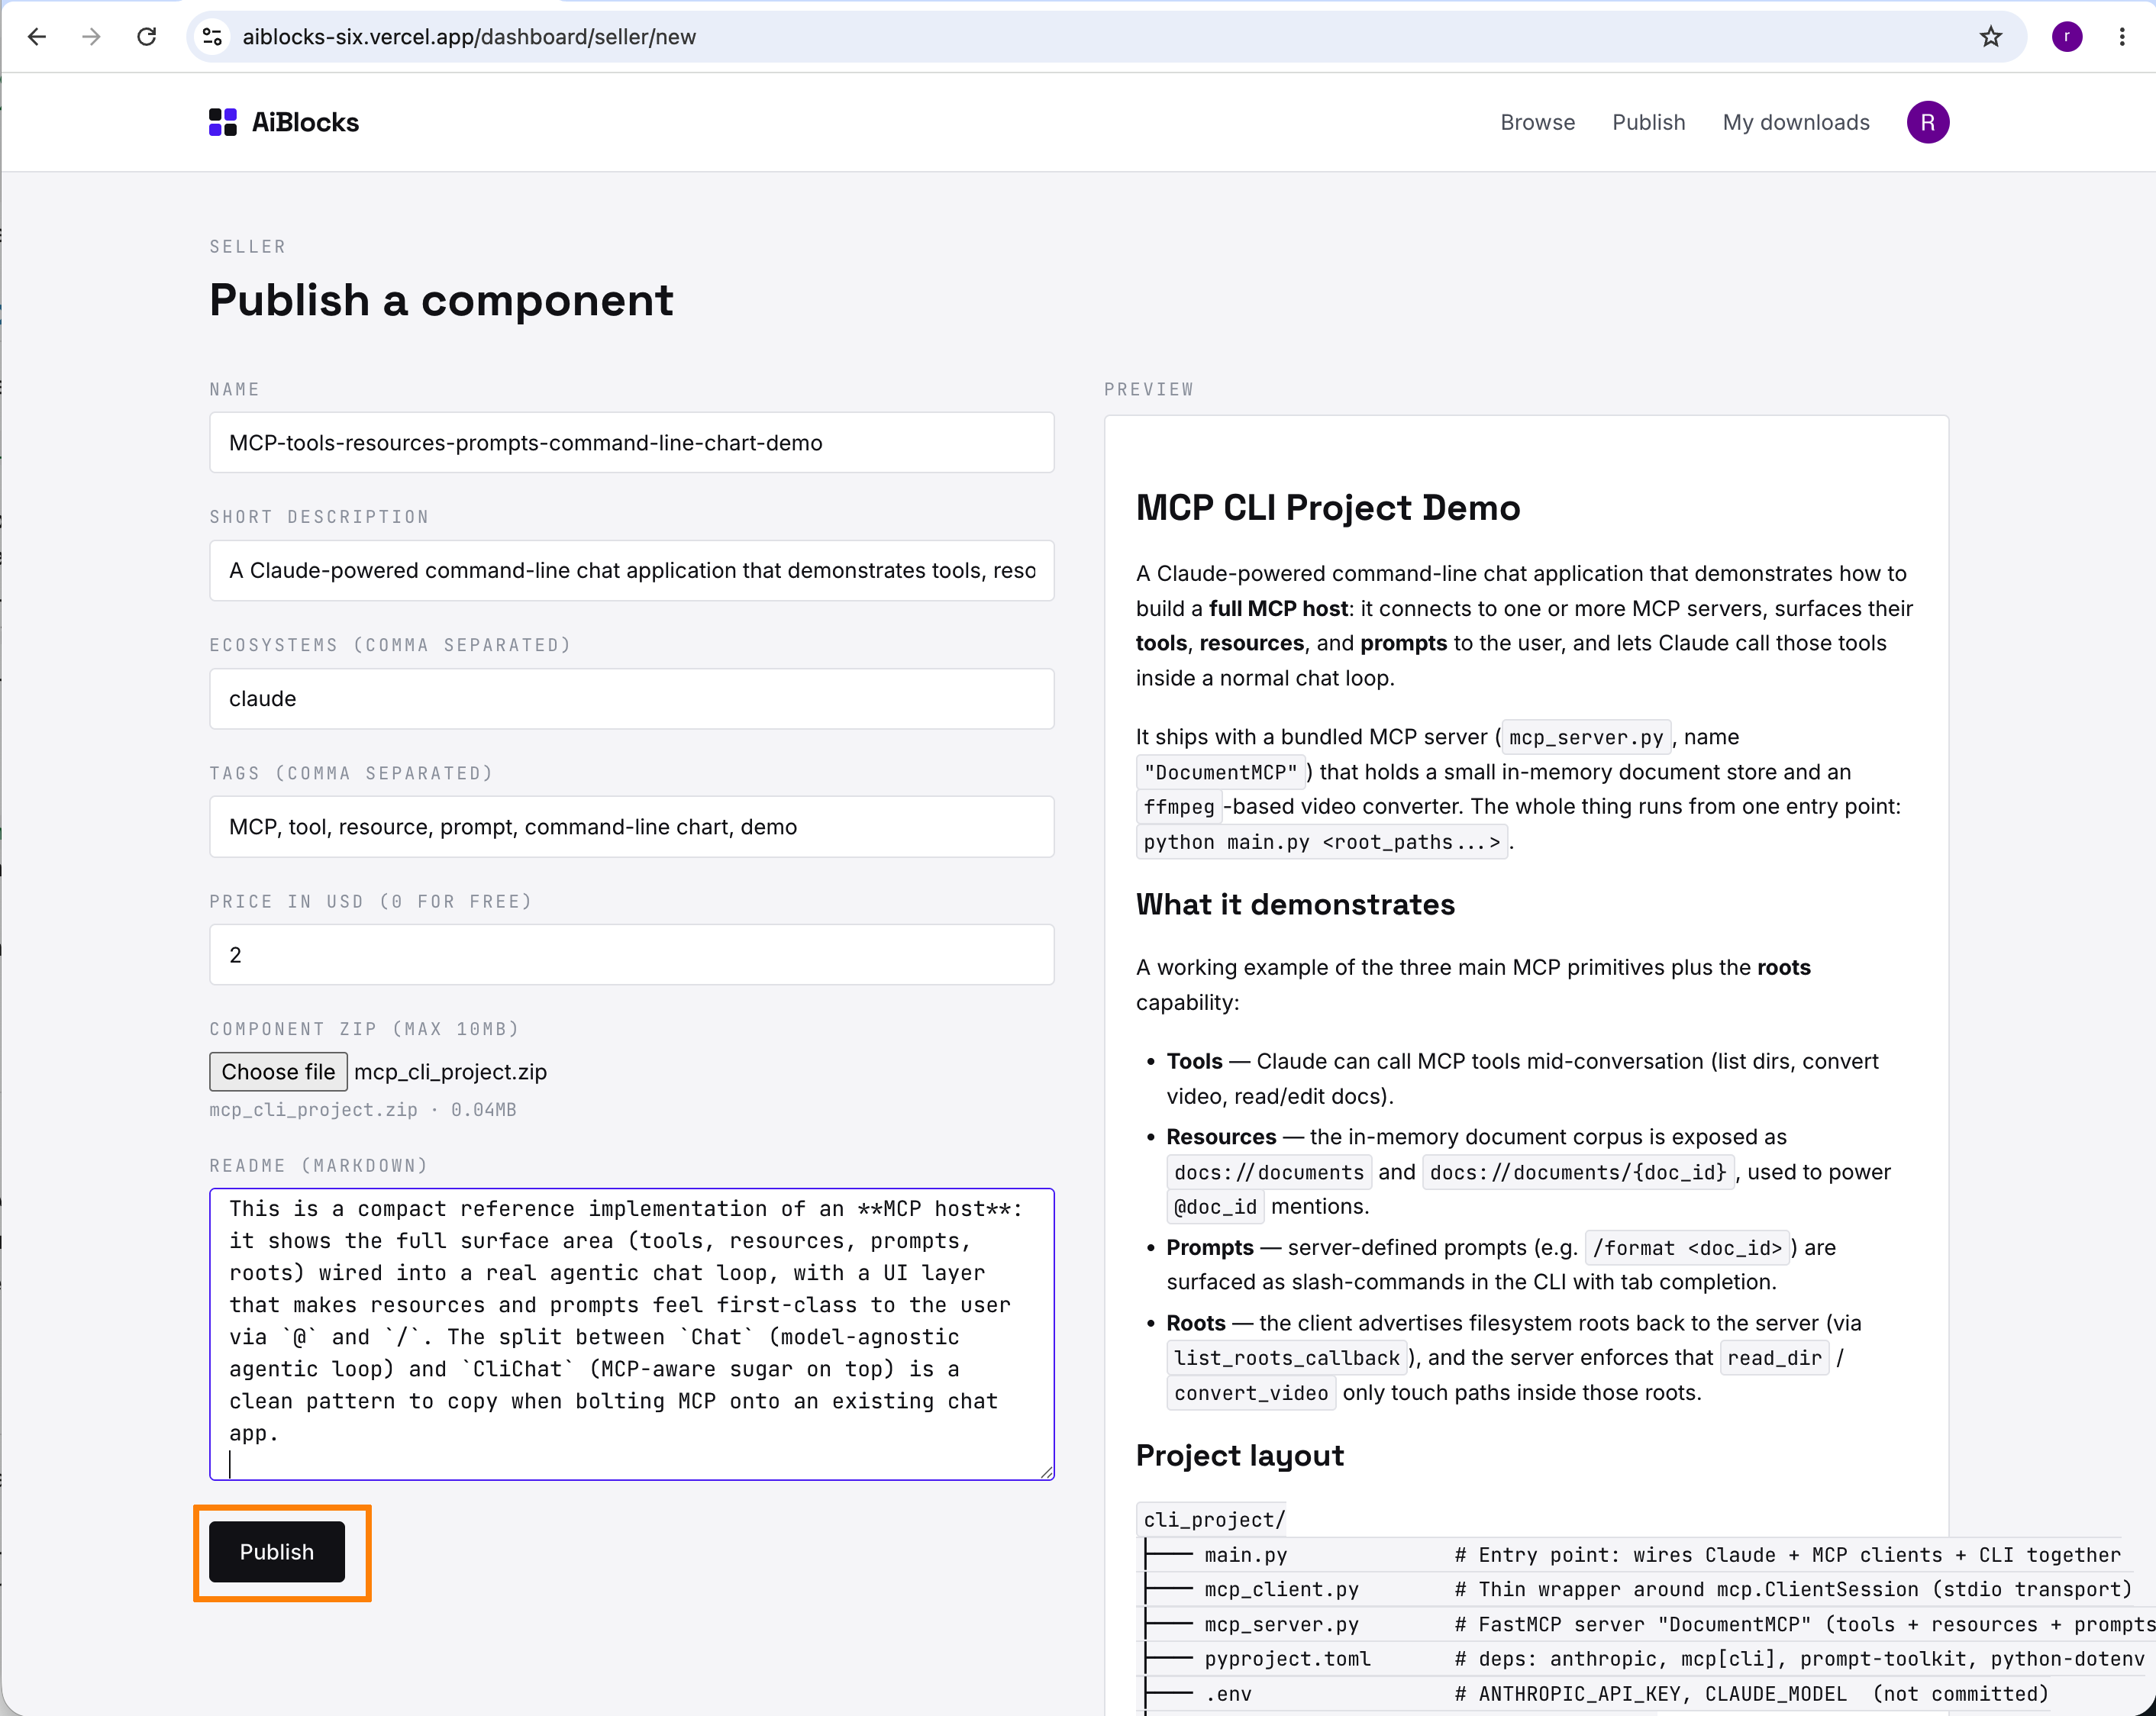Click the Project layout heading
The image size is (2156, 1716).
[1239, 1455]
